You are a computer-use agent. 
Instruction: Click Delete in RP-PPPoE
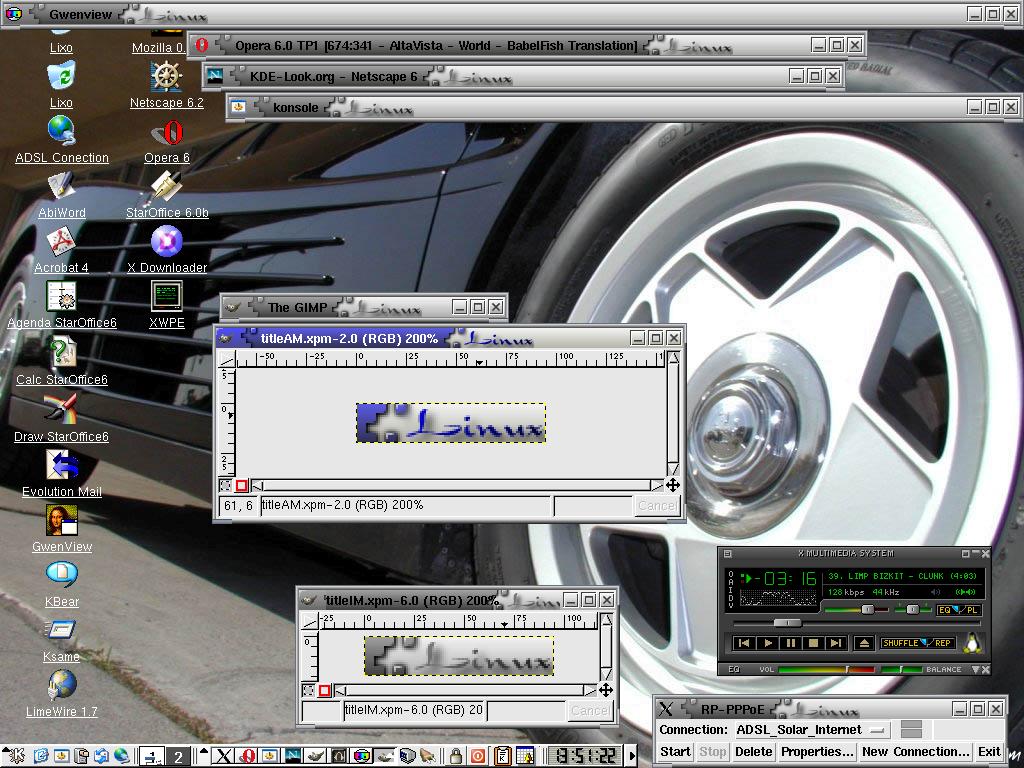[x=753, y=752]
